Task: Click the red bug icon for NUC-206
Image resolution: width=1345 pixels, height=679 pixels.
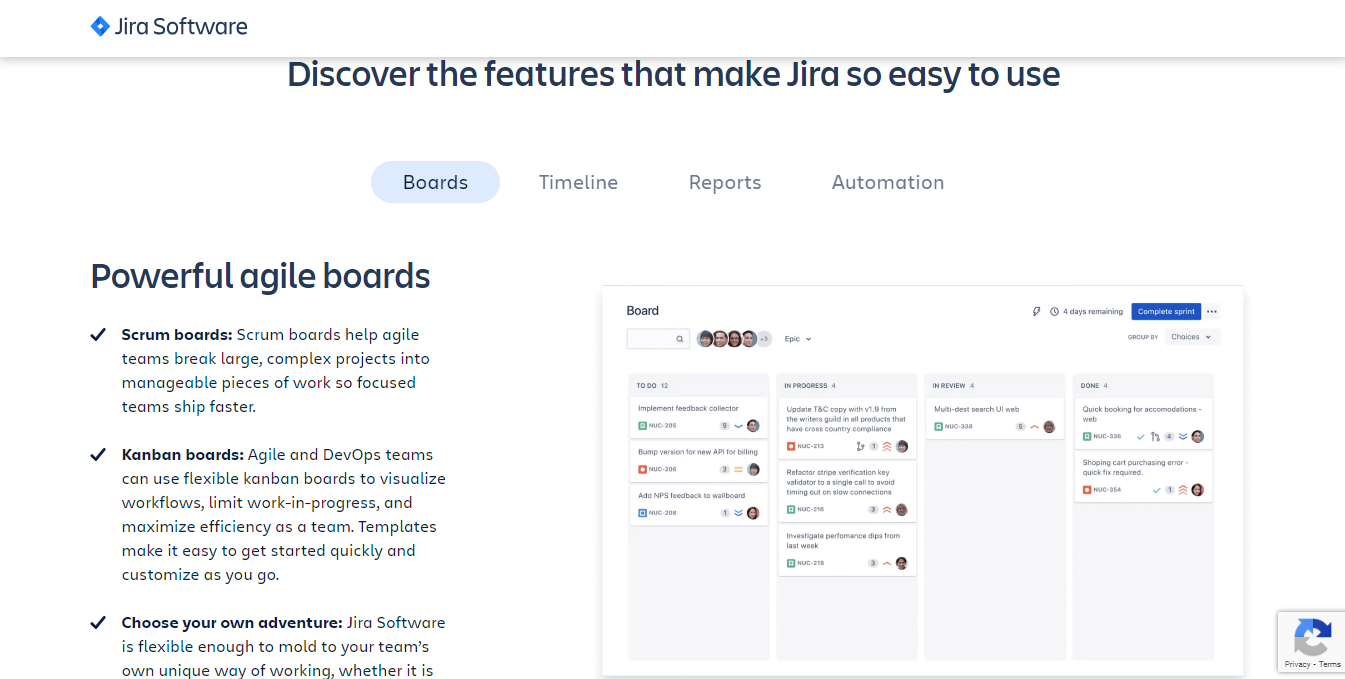Action: coord(642,469)
